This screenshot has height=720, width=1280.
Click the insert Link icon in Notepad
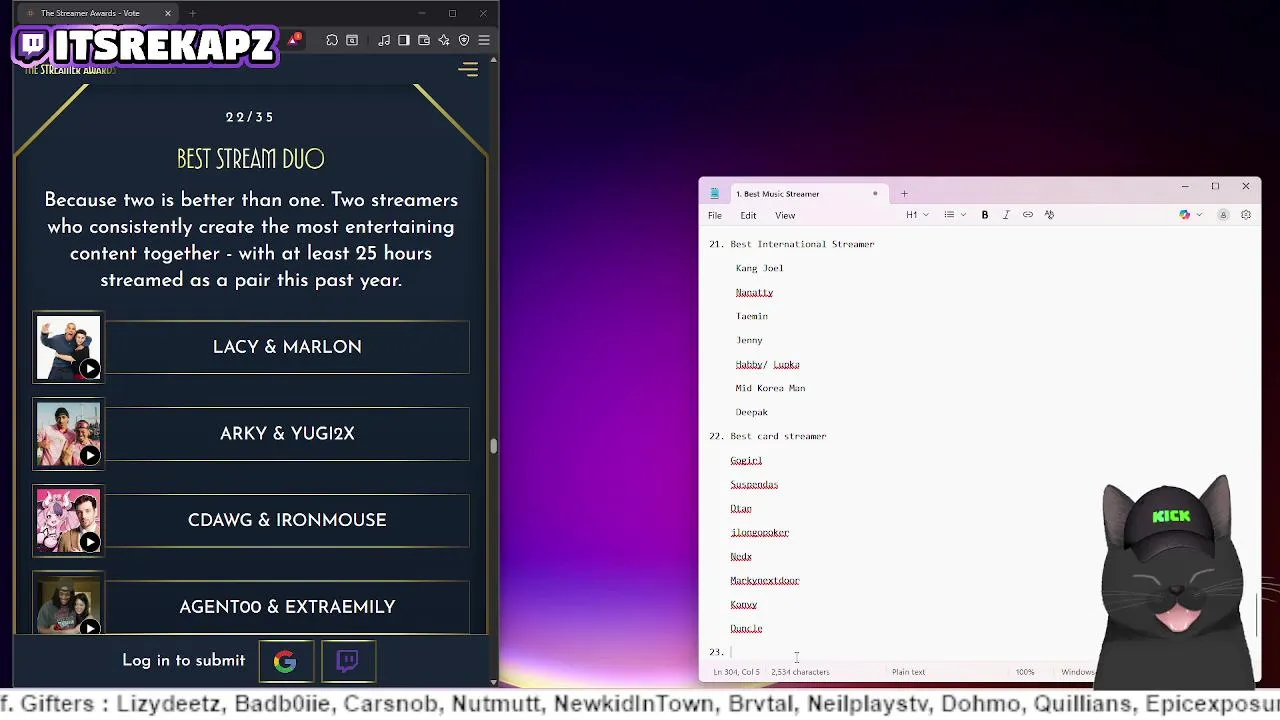pos(1028,215)
